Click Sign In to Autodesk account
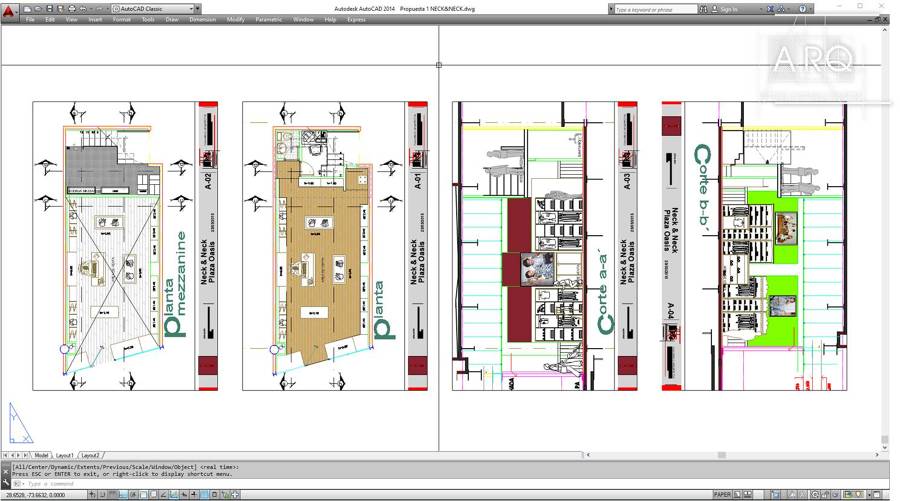The width and height of the screenshot is (900, 501). 726,9
